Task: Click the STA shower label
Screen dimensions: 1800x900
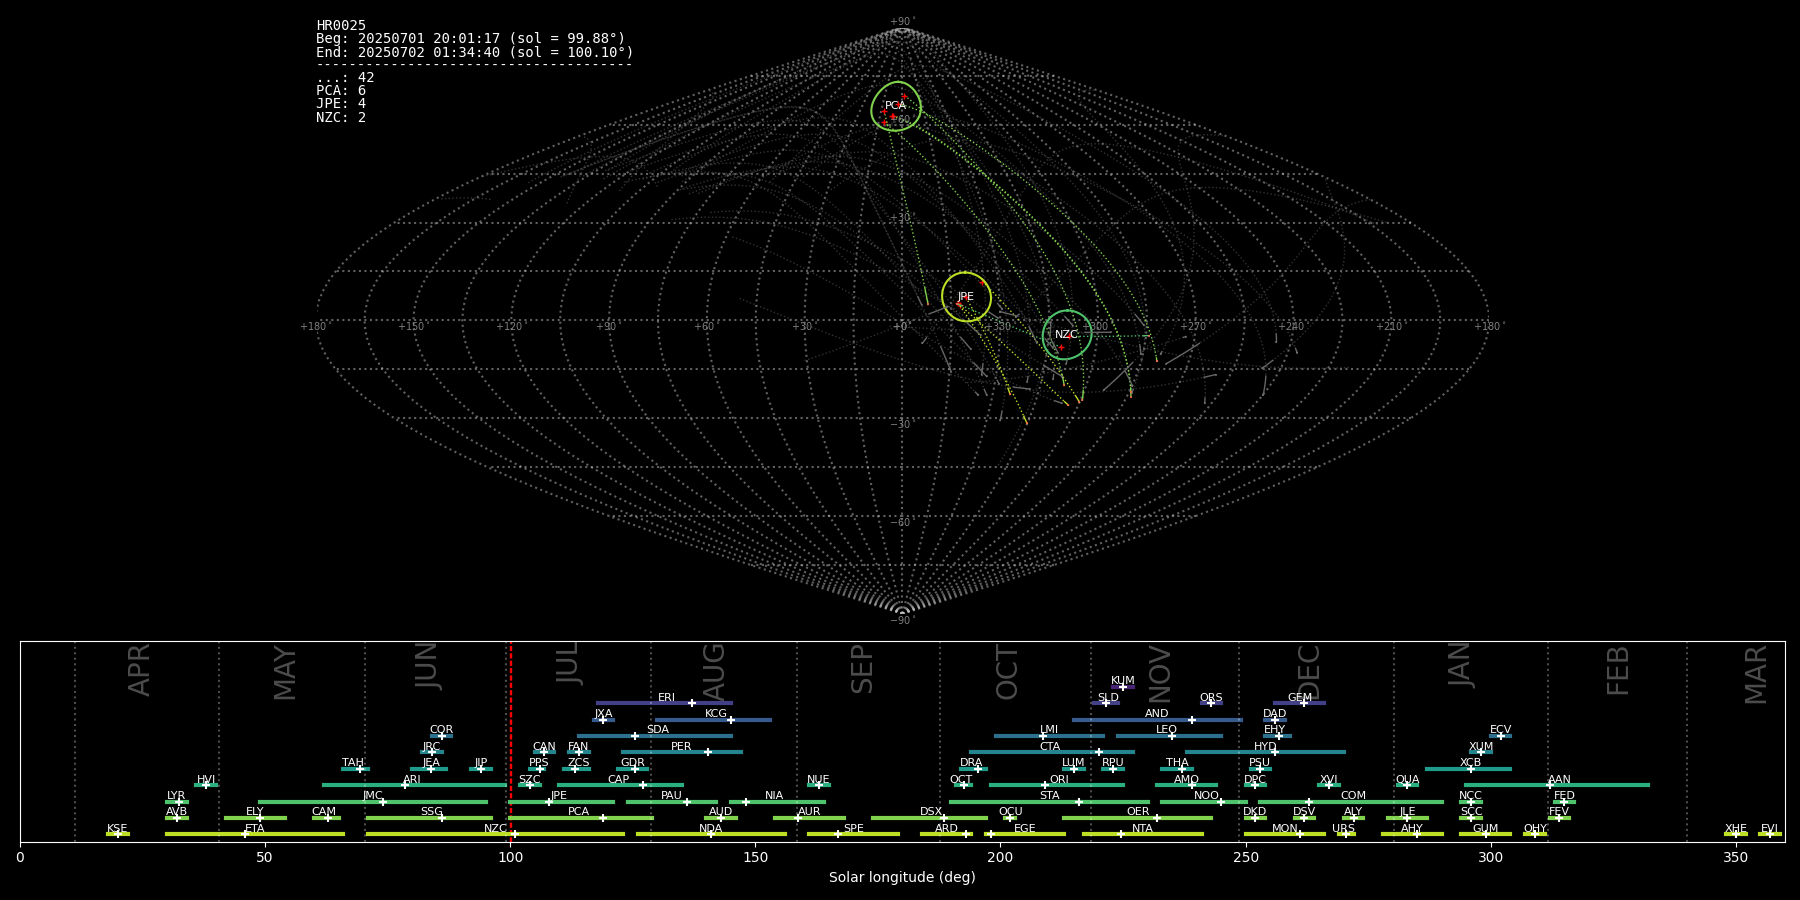Action: [x=1049, y=796]
